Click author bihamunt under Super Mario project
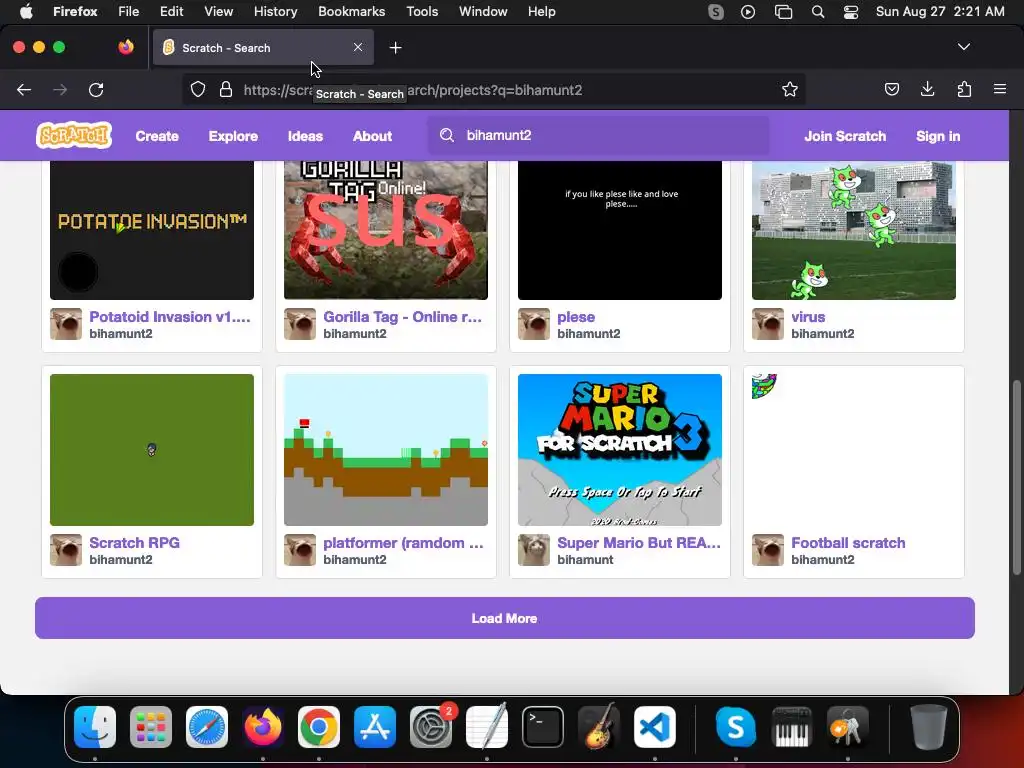Viewport: 1024px width, 768px height. 585,560
